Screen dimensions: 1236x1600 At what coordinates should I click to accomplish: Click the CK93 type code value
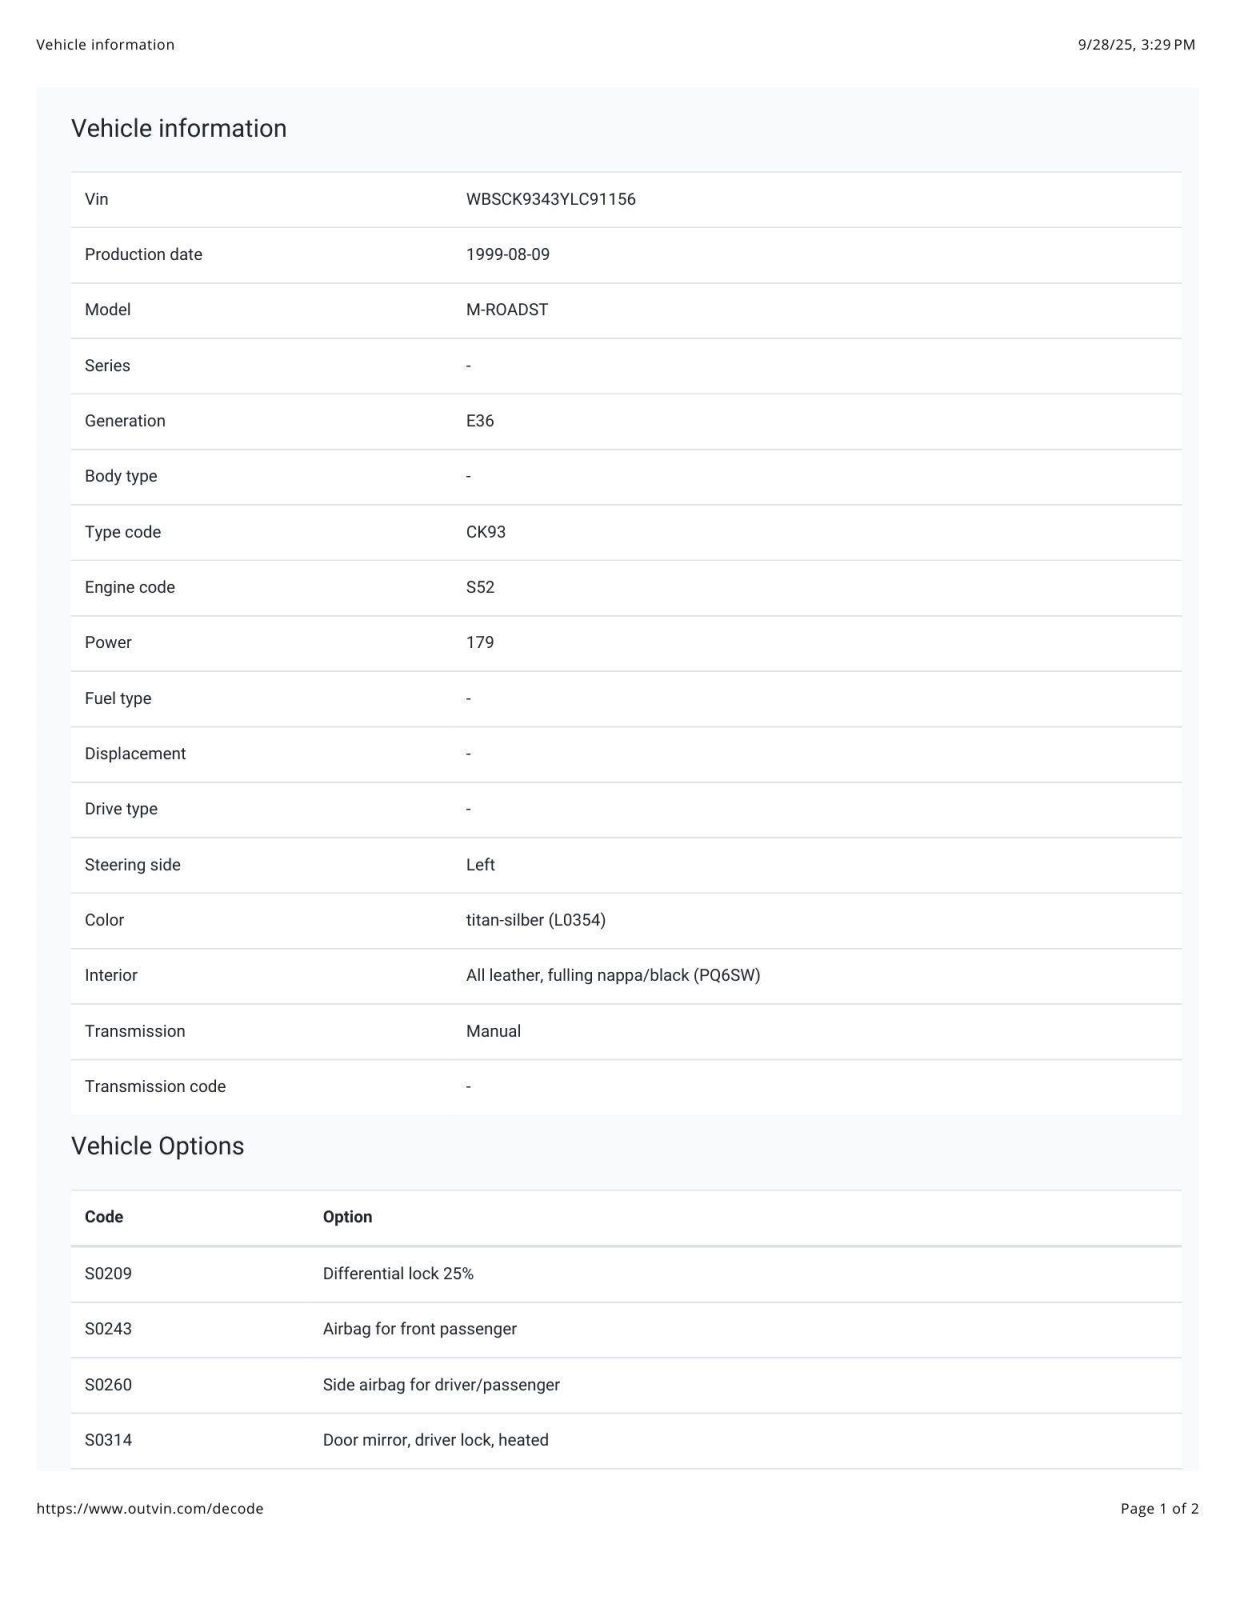pos(486,532)
